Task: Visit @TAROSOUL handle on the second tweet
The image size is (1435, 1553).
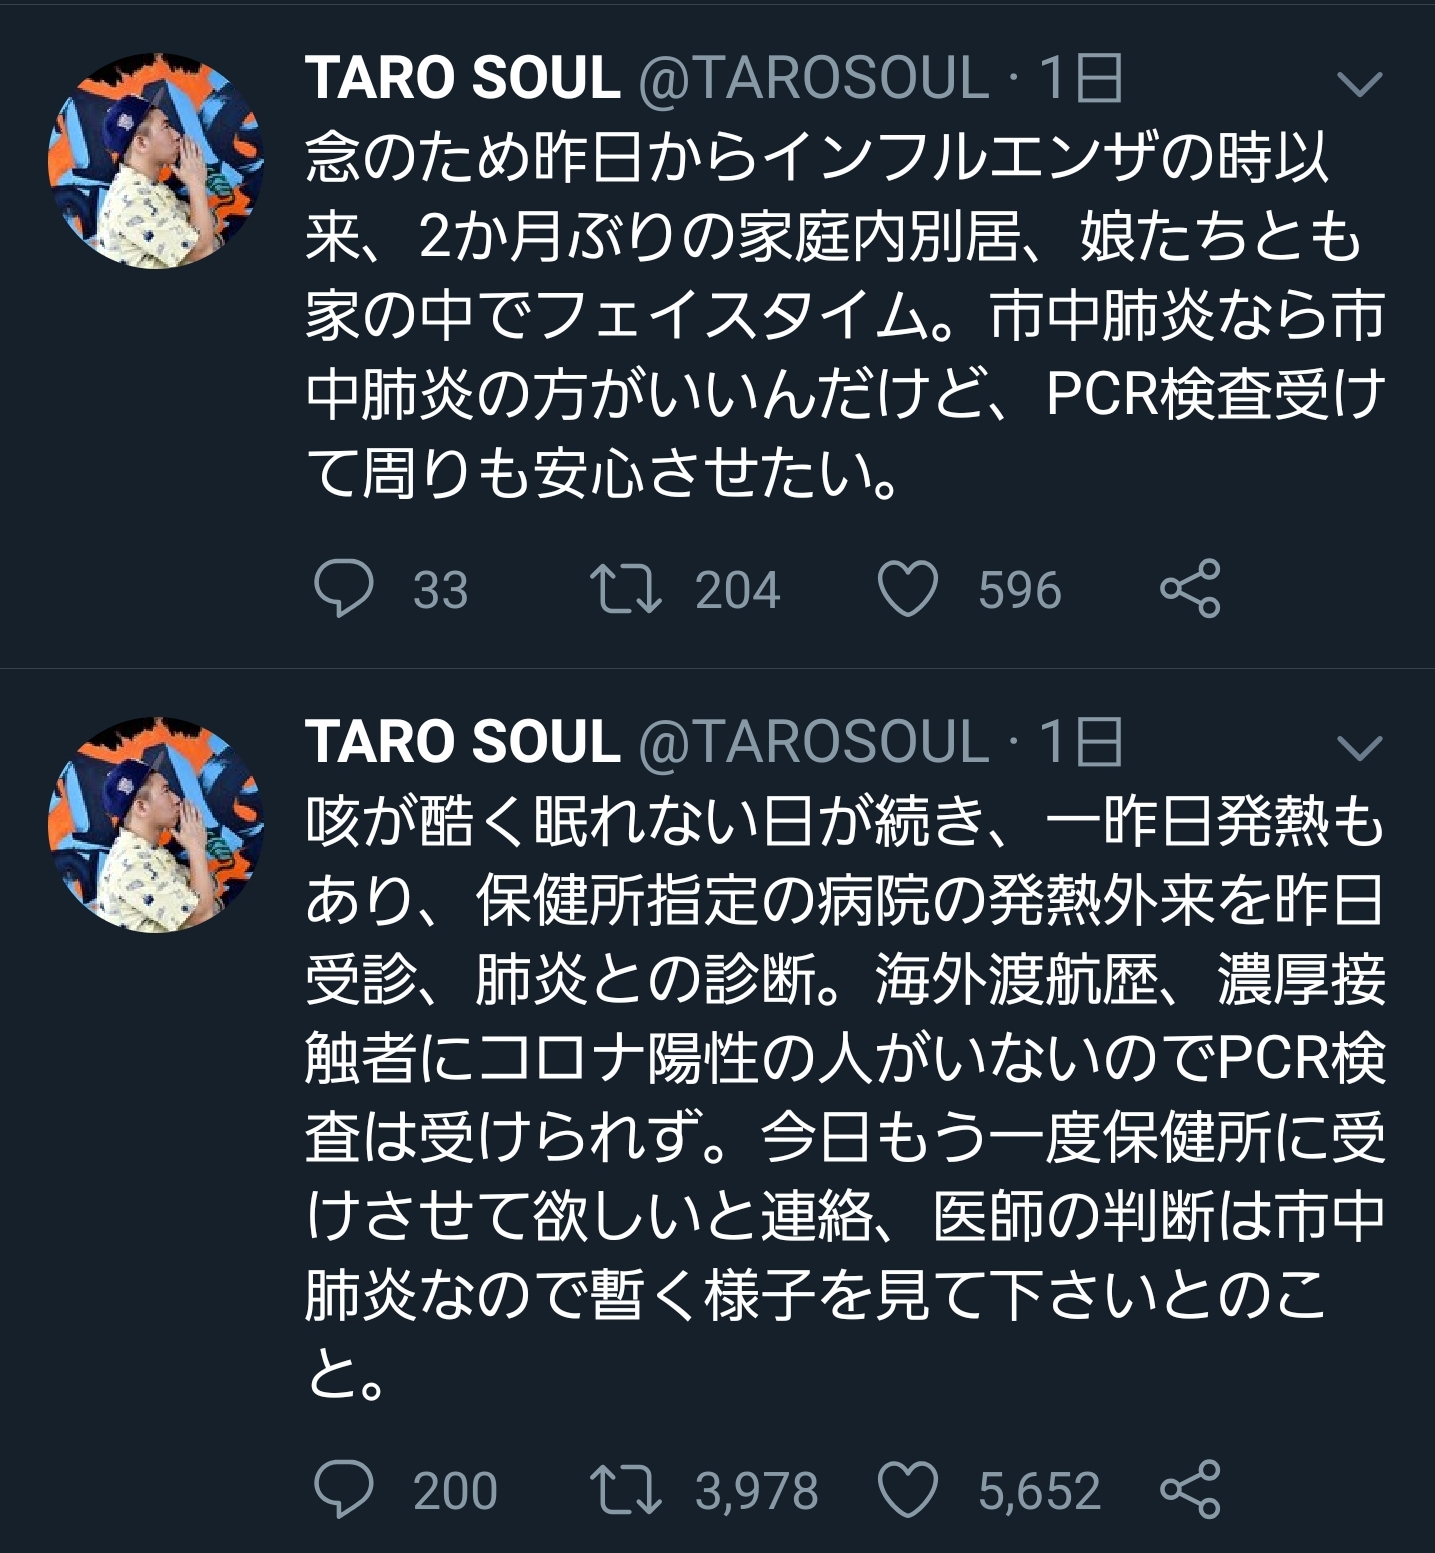Action: click(x=813, y=742)
